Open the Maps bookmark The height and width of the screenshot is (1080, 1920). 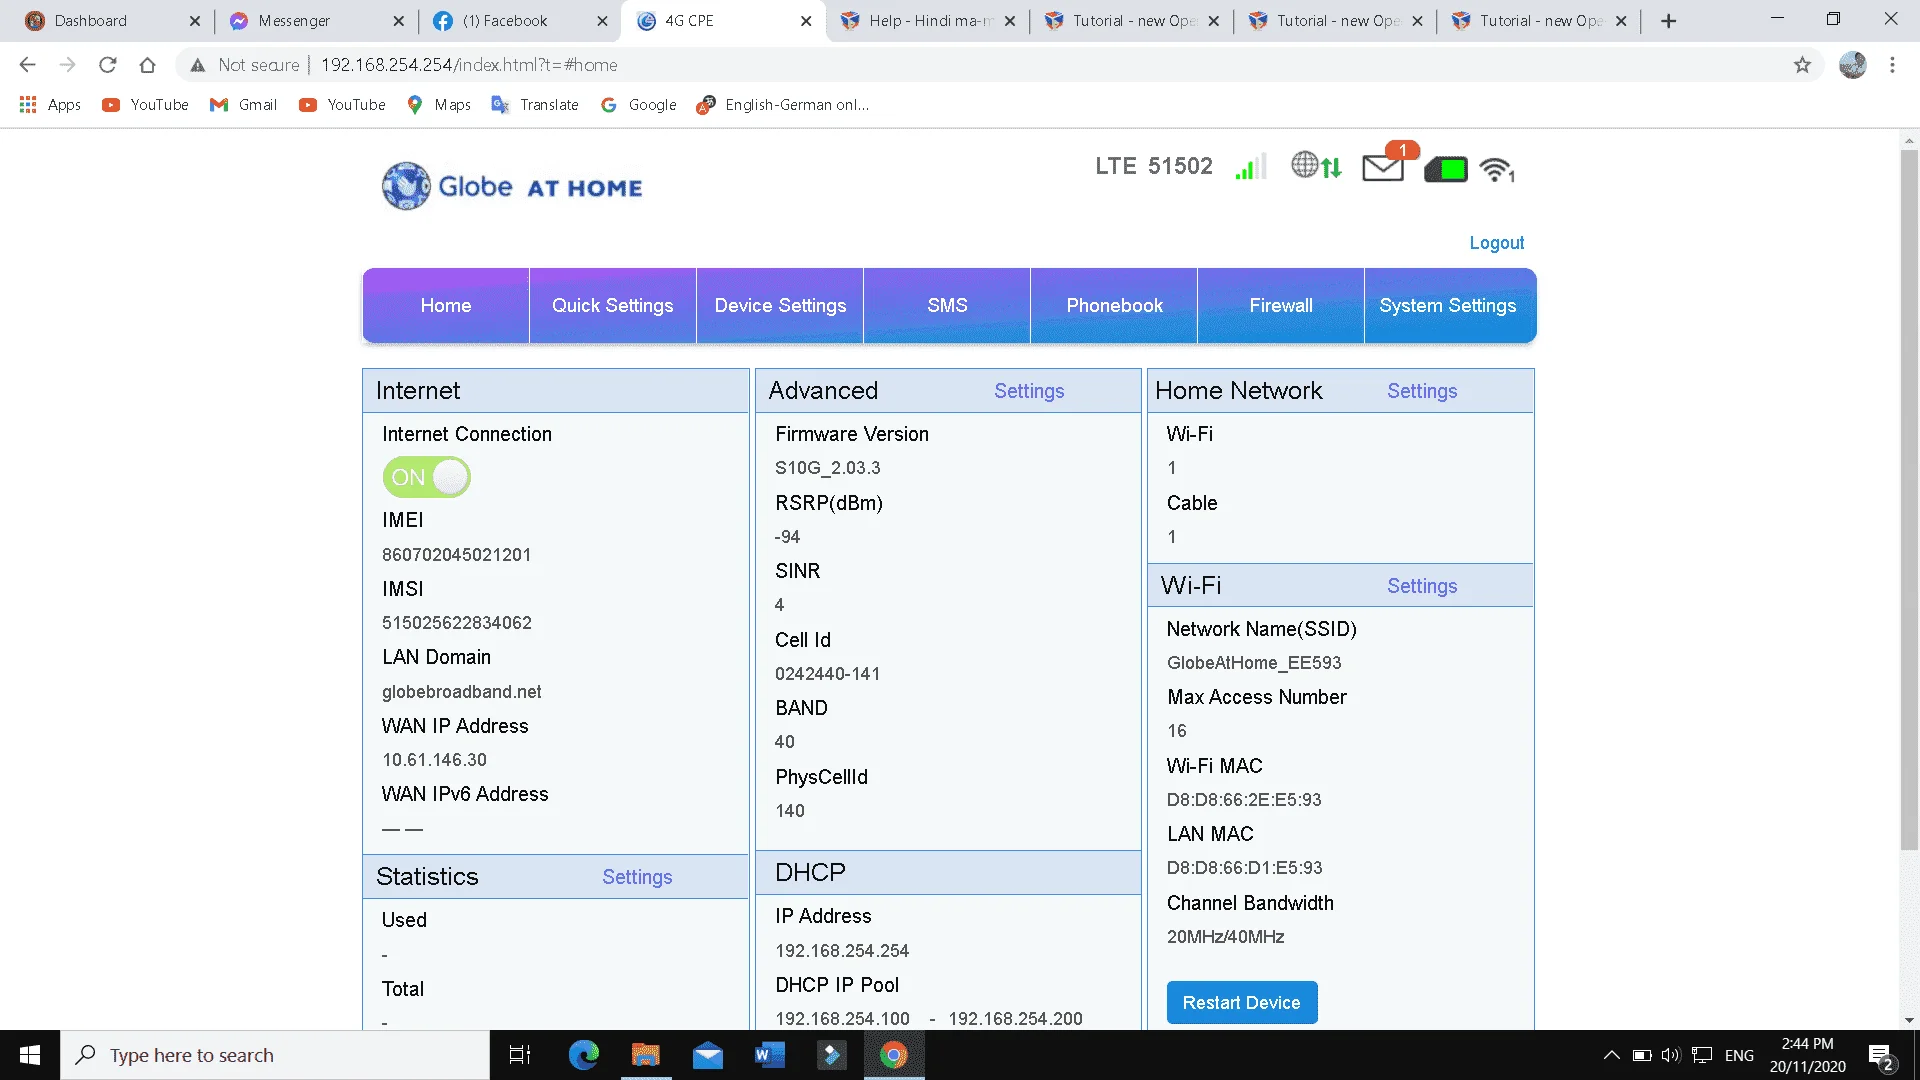tap(439, 105)
